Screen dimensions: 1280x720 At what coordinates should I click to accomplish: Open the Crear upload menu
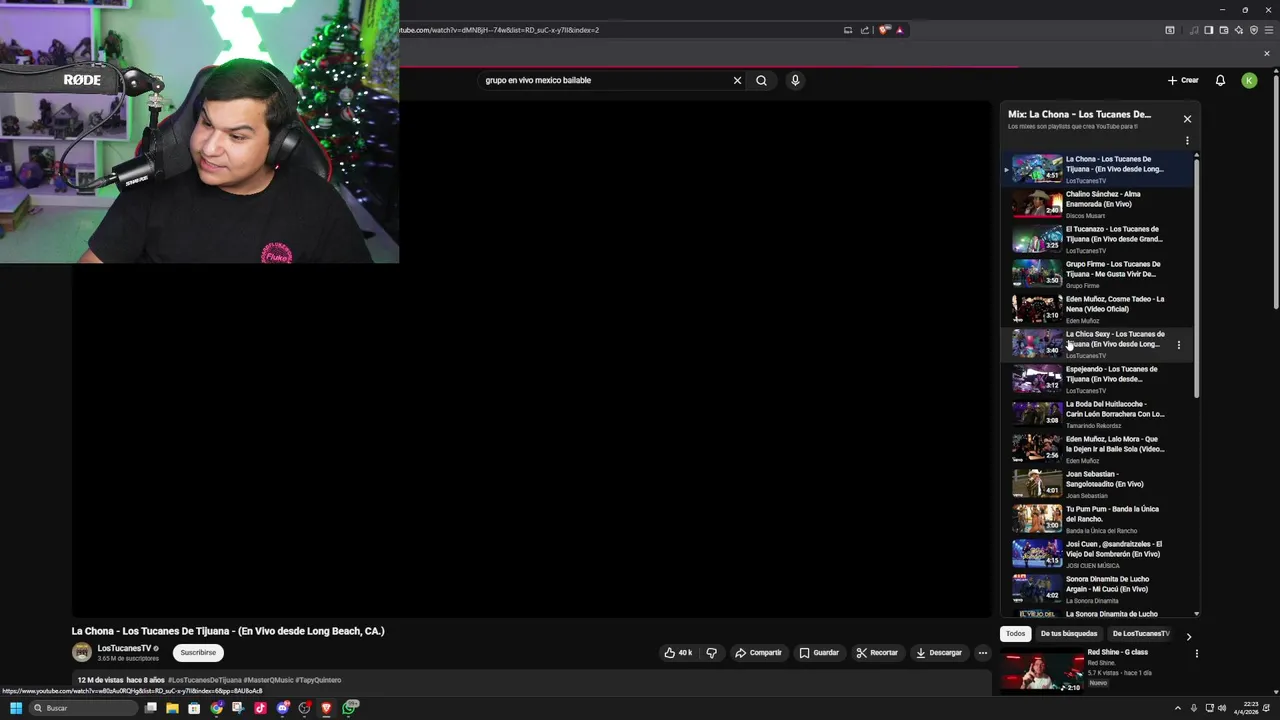(x=1183, y=80)
